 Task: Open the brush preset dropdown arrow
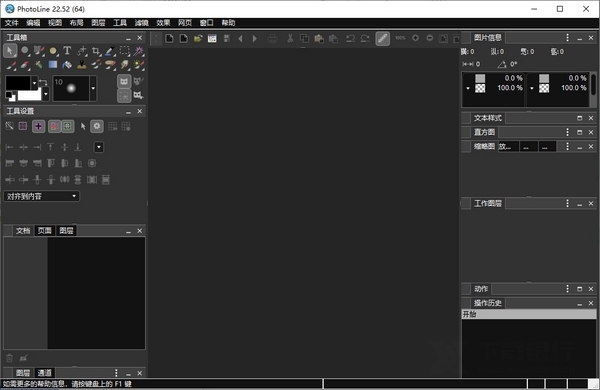click(93, 88)
